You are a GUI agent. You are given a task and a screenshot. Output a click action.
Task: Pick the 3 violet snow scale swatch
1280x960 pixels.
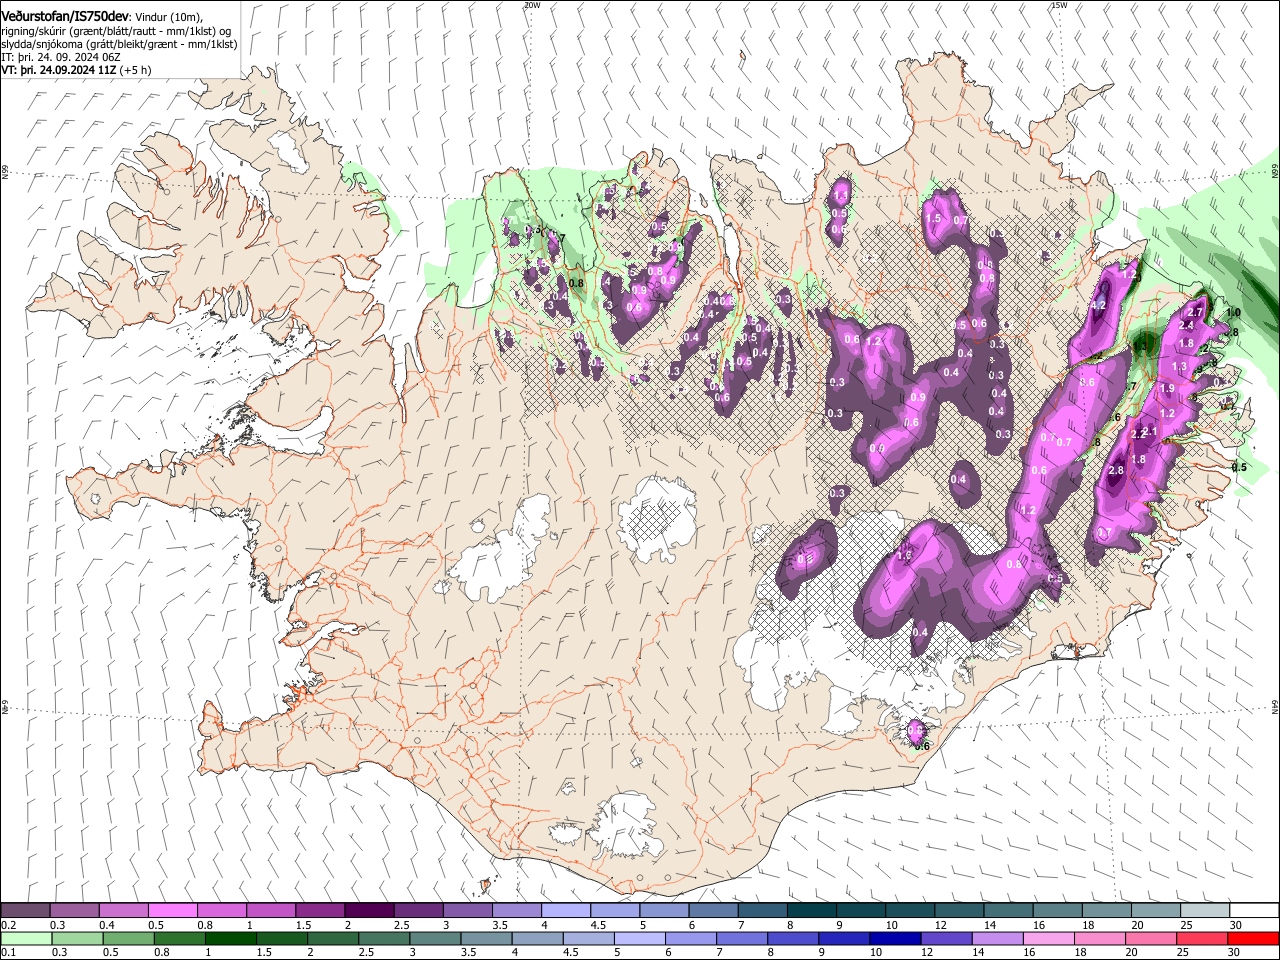pos(466,911)
